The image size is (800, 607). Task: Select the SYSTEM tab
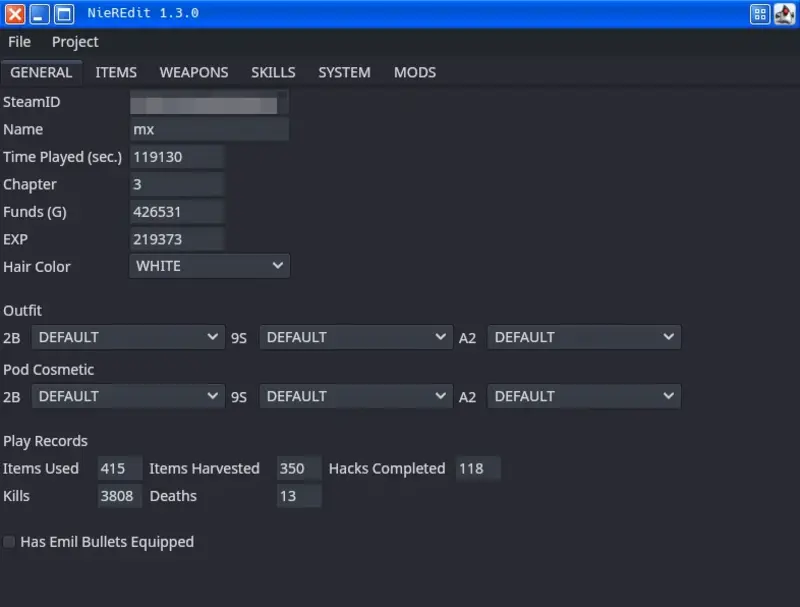(x=344, y=72)
